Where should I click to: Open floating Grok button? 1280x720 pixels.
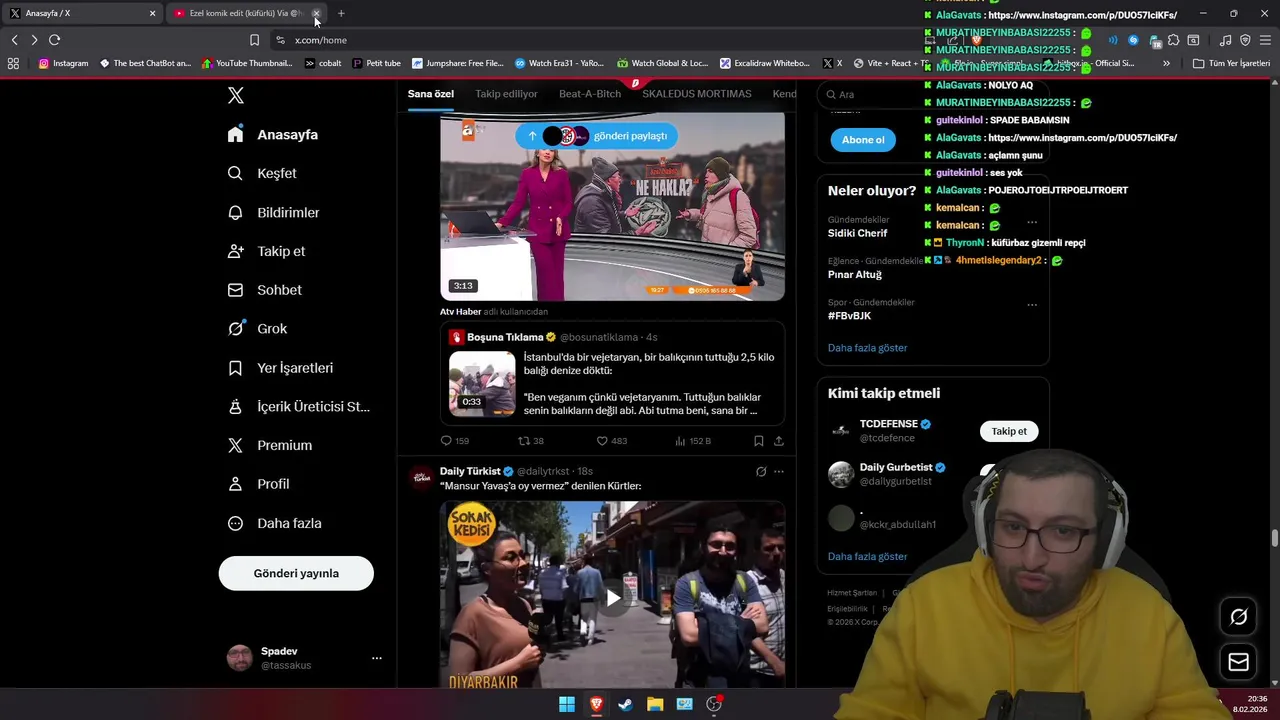1238,617
